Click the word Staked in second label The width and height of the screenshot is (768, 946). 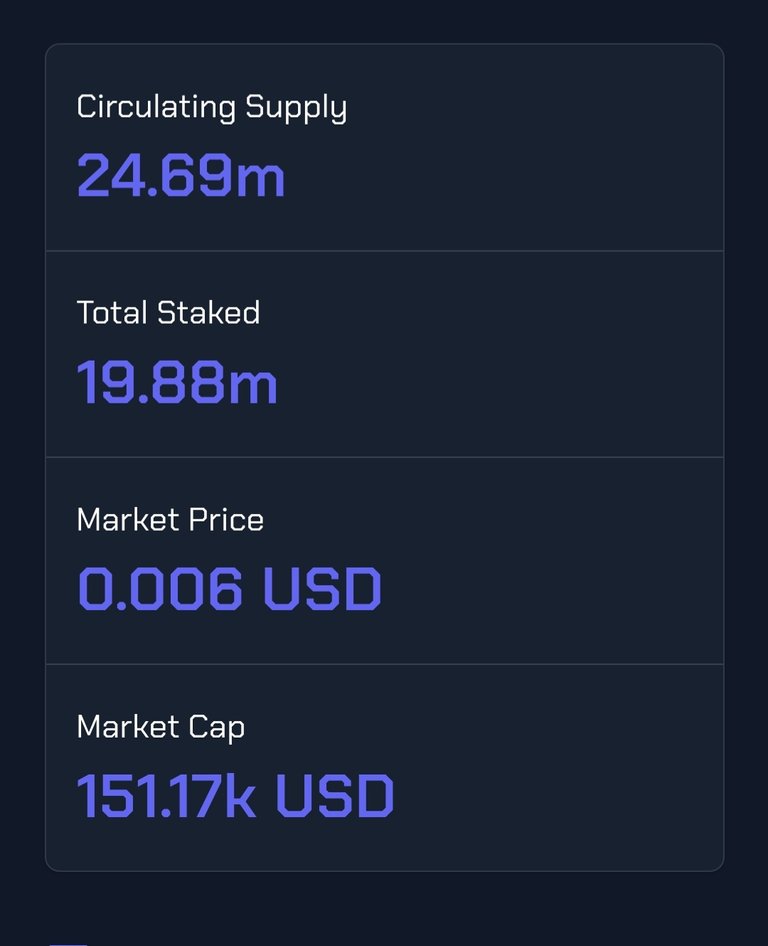coord(209,313)
